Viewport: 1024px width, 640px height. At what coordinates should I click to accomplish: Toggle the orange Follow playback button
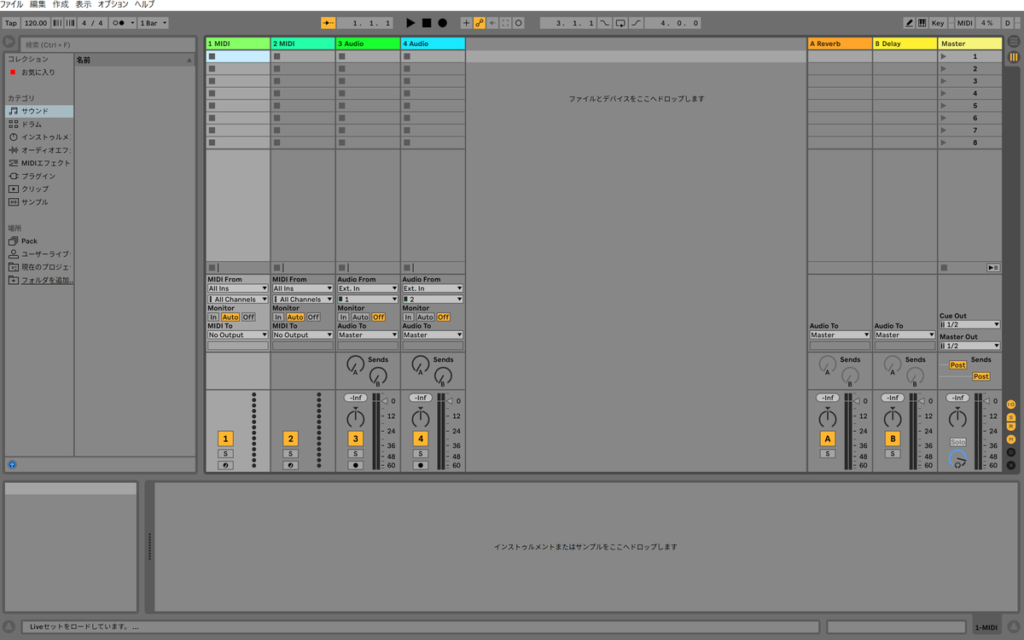click(x=328, y=23)
